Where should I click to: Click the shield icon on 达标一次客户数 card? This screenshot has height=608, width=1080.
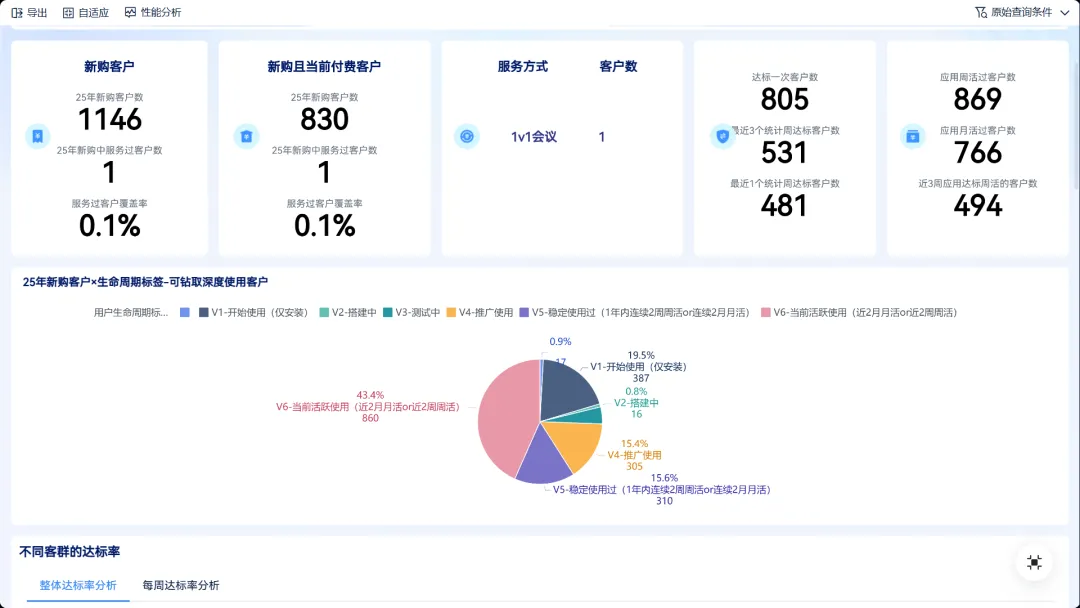pyautogui.click(x=722, y=136)
